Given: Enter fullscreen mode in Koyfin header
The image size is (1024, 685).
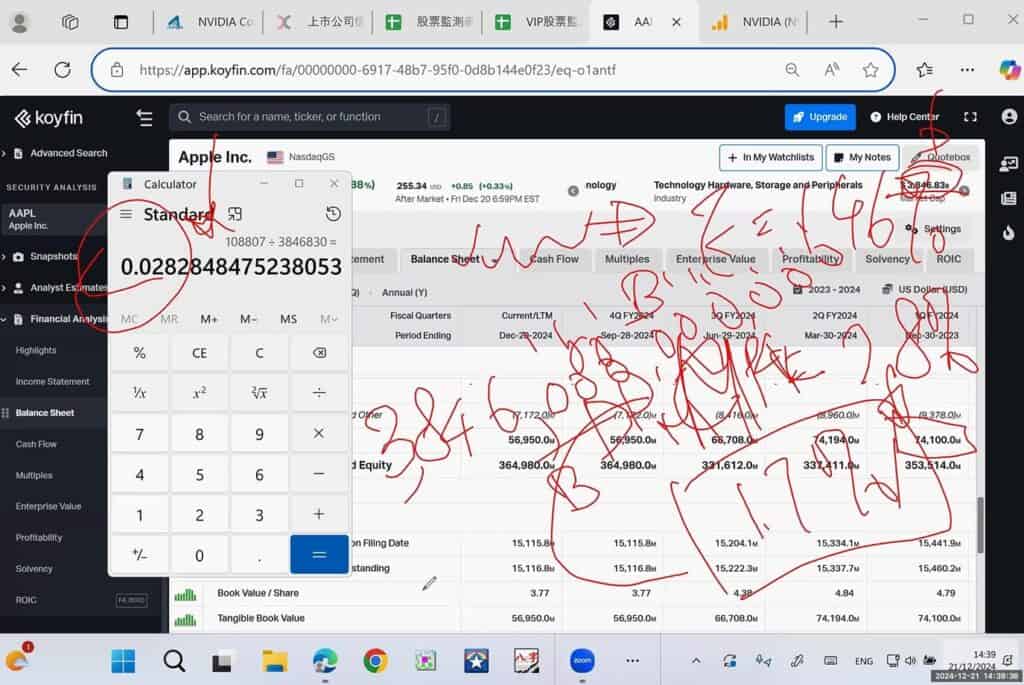Looking at the screenshot, I should pos(969,117).
